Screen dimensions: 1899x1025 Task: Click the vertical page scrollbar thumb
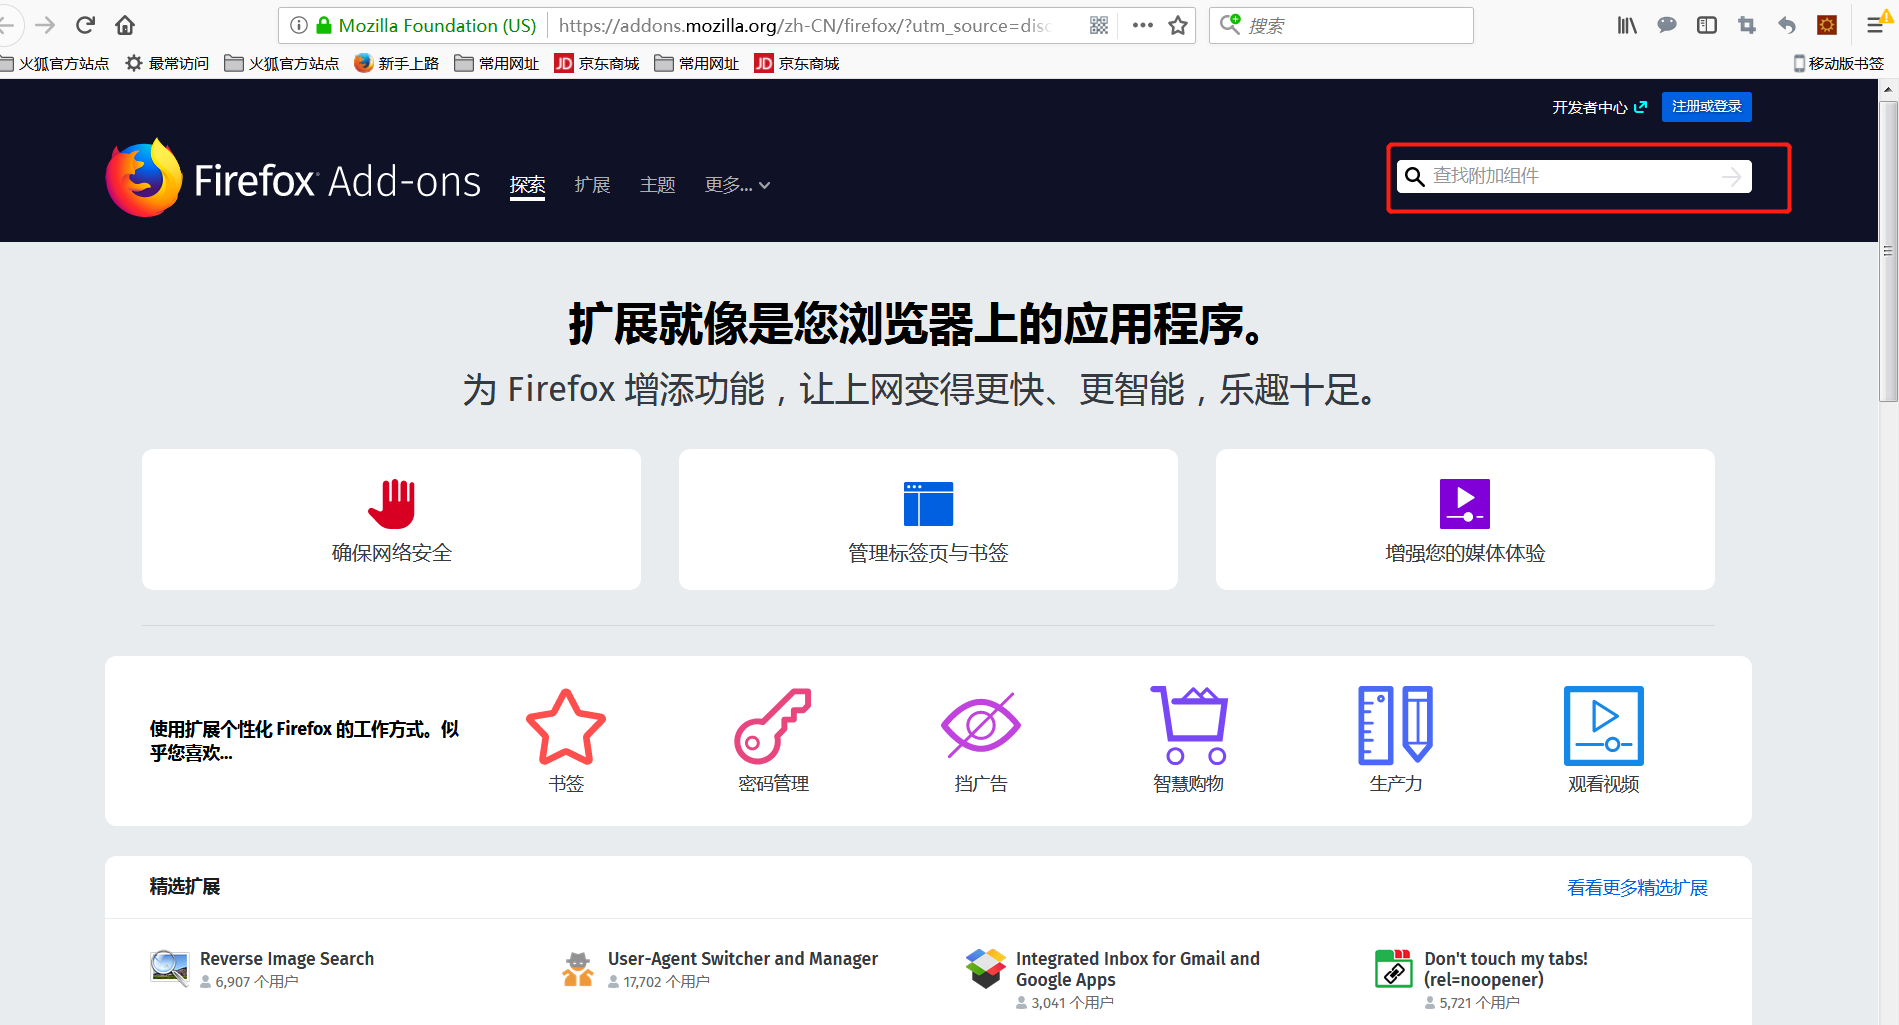pyautogui.click(x=1888, y=251)
